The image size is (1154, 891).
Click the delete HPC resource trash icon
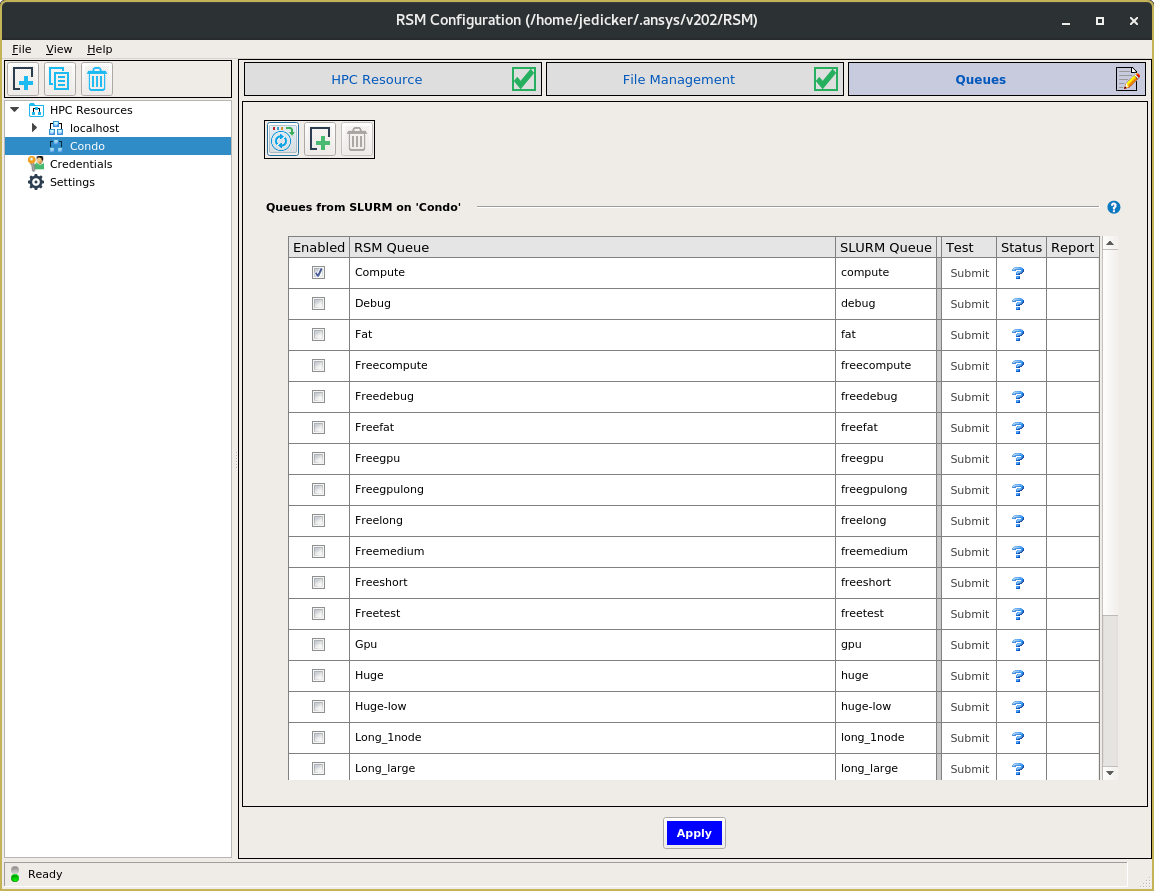coord(96,79)
